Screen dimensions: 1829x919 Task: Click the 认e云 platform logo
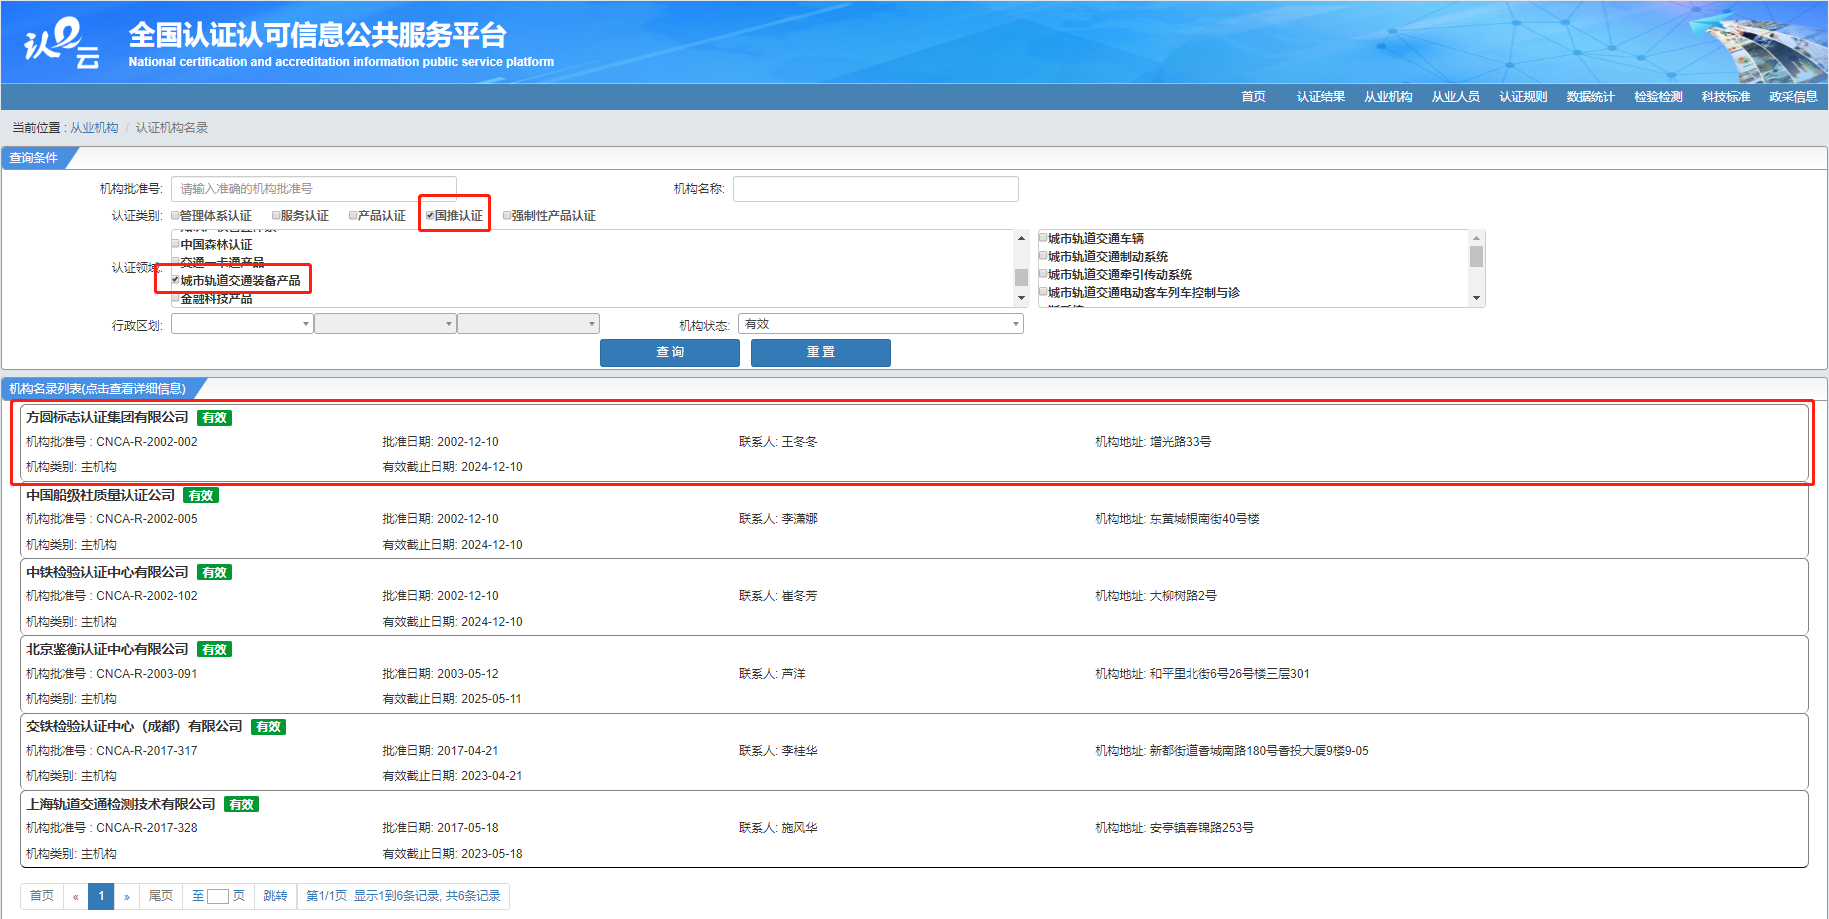62,43
